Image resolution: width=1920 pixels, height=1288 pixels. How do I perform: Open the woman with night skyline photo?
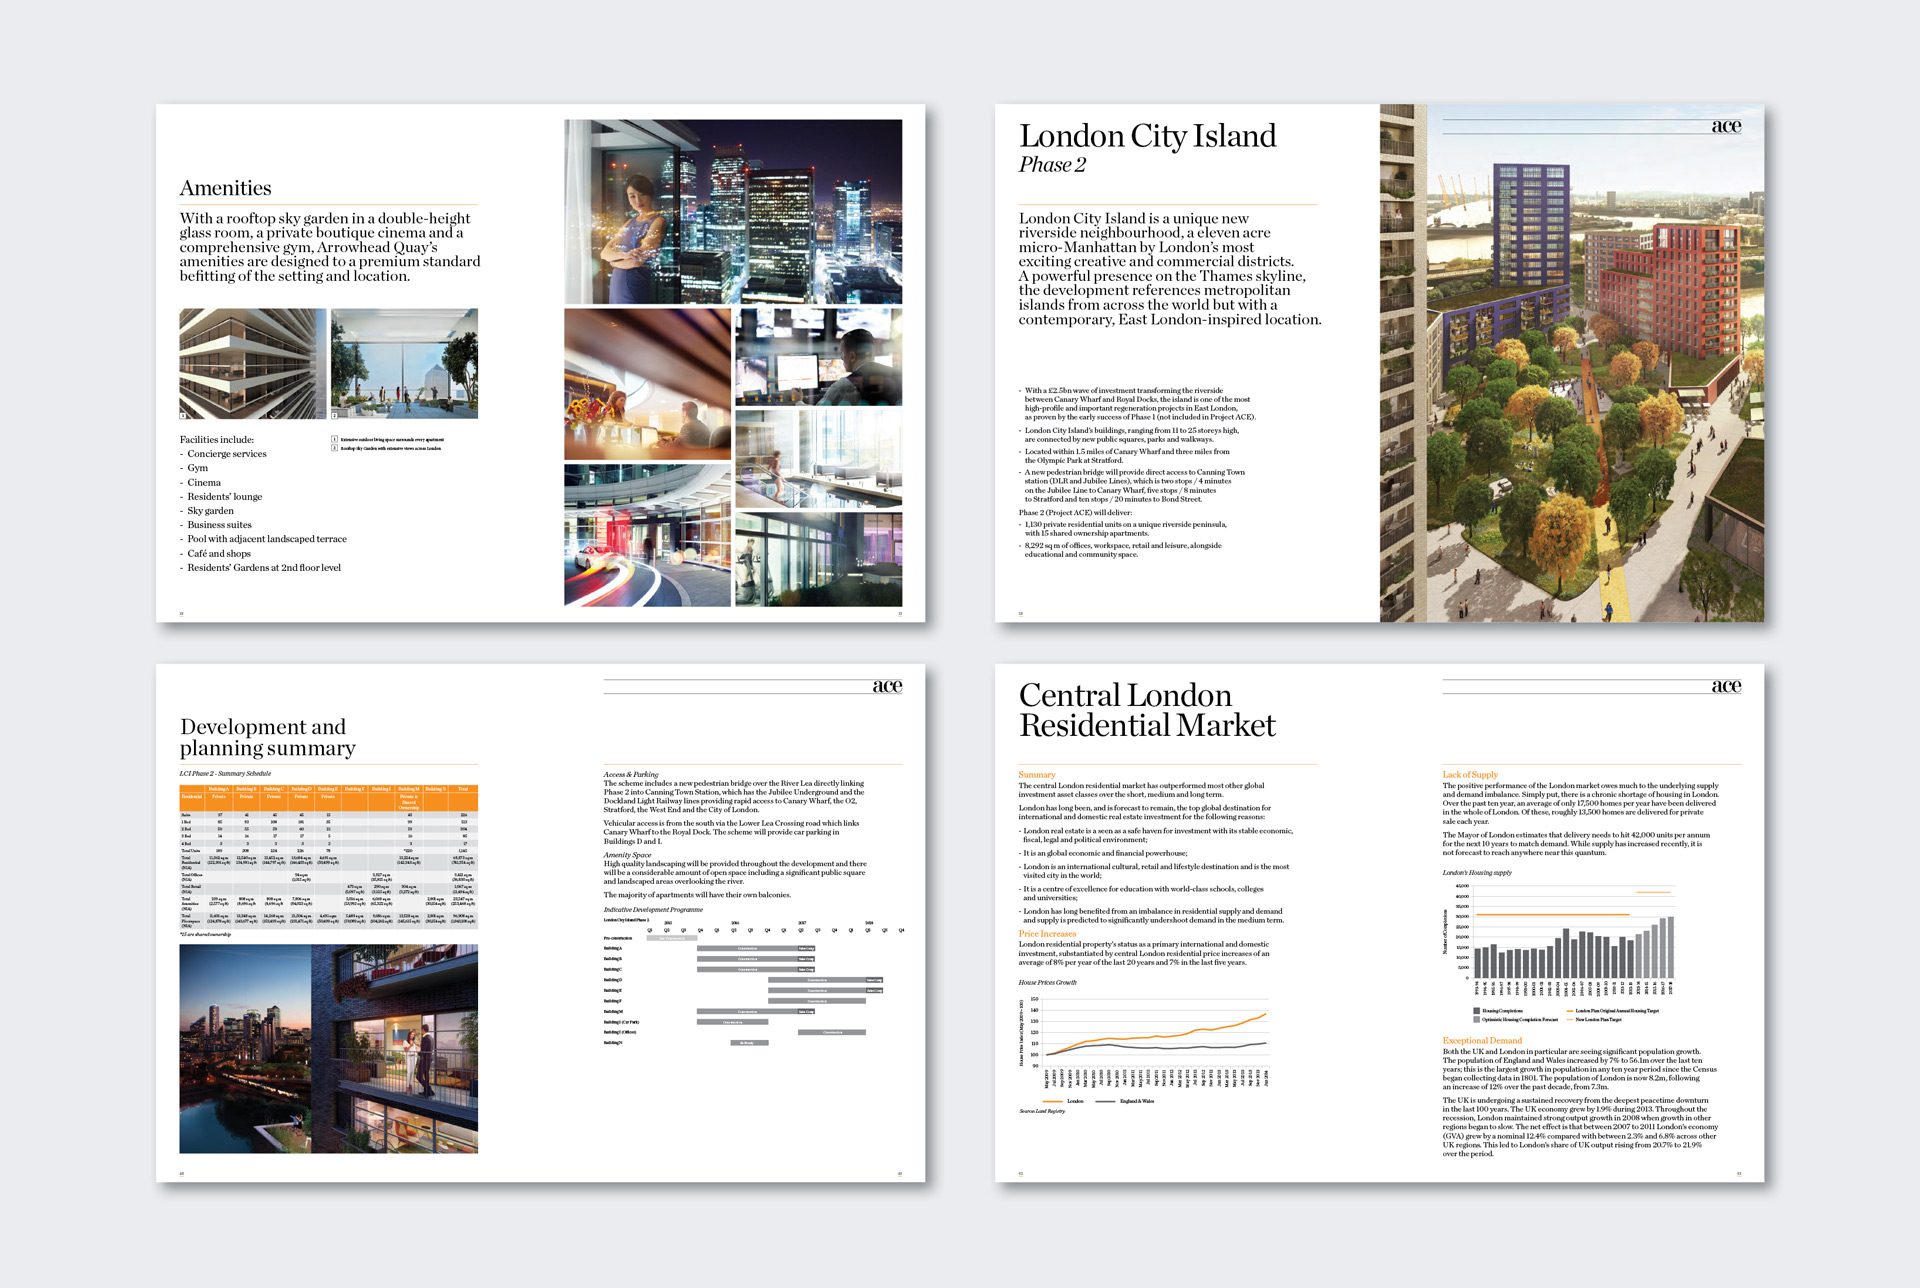coord(732,211)
